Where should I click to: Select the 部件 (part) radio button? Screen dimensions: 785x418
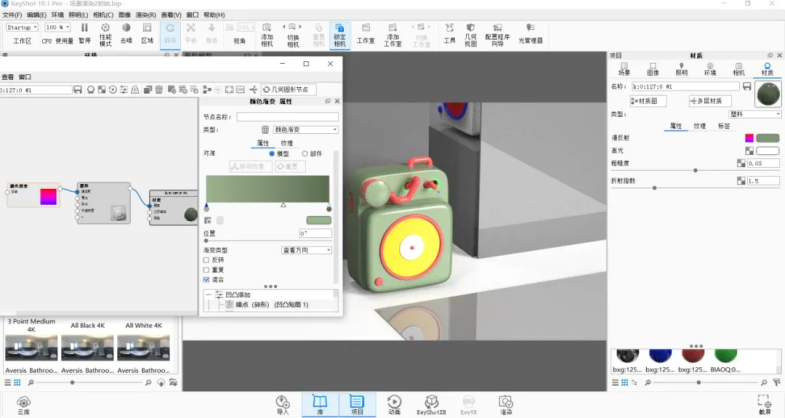click(x=305, y=154)
